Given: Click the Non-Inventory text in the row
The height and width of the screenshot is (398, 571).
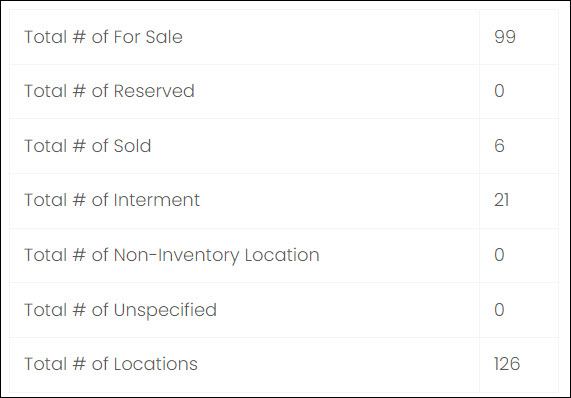Looking at the screenshot, I should [177, 255].
